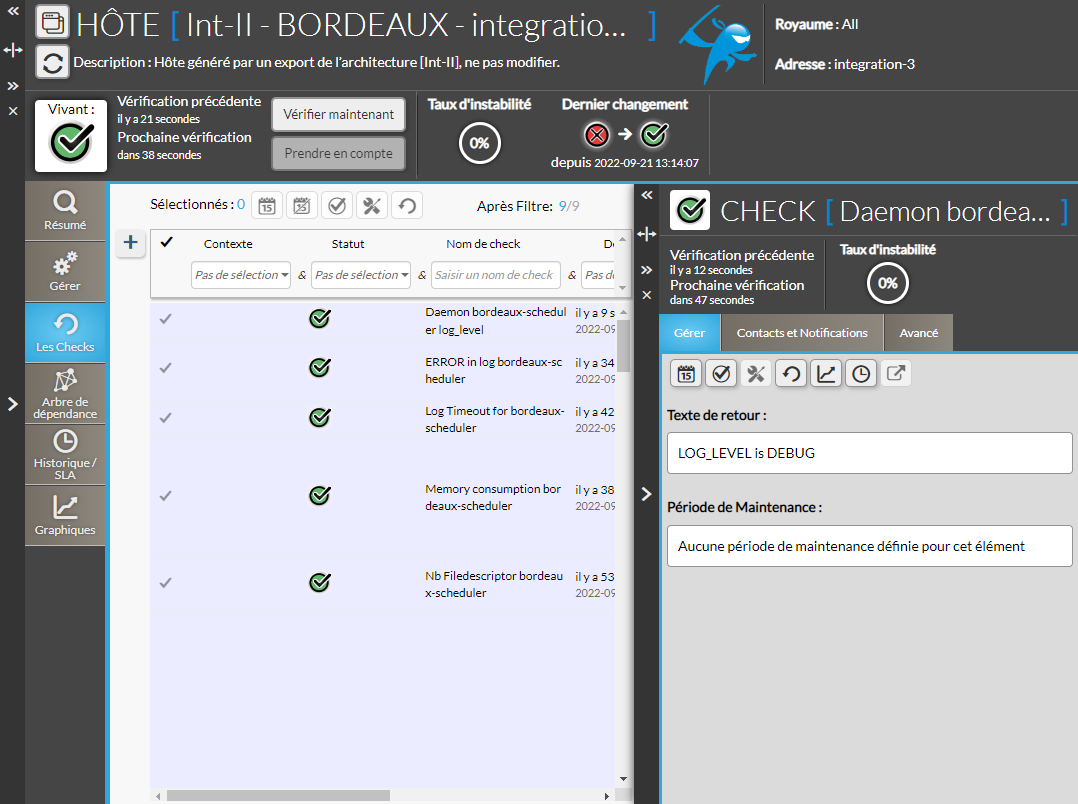Open the Graphiques sidebar section
1078x804 pixels.
tap(65, 516)
